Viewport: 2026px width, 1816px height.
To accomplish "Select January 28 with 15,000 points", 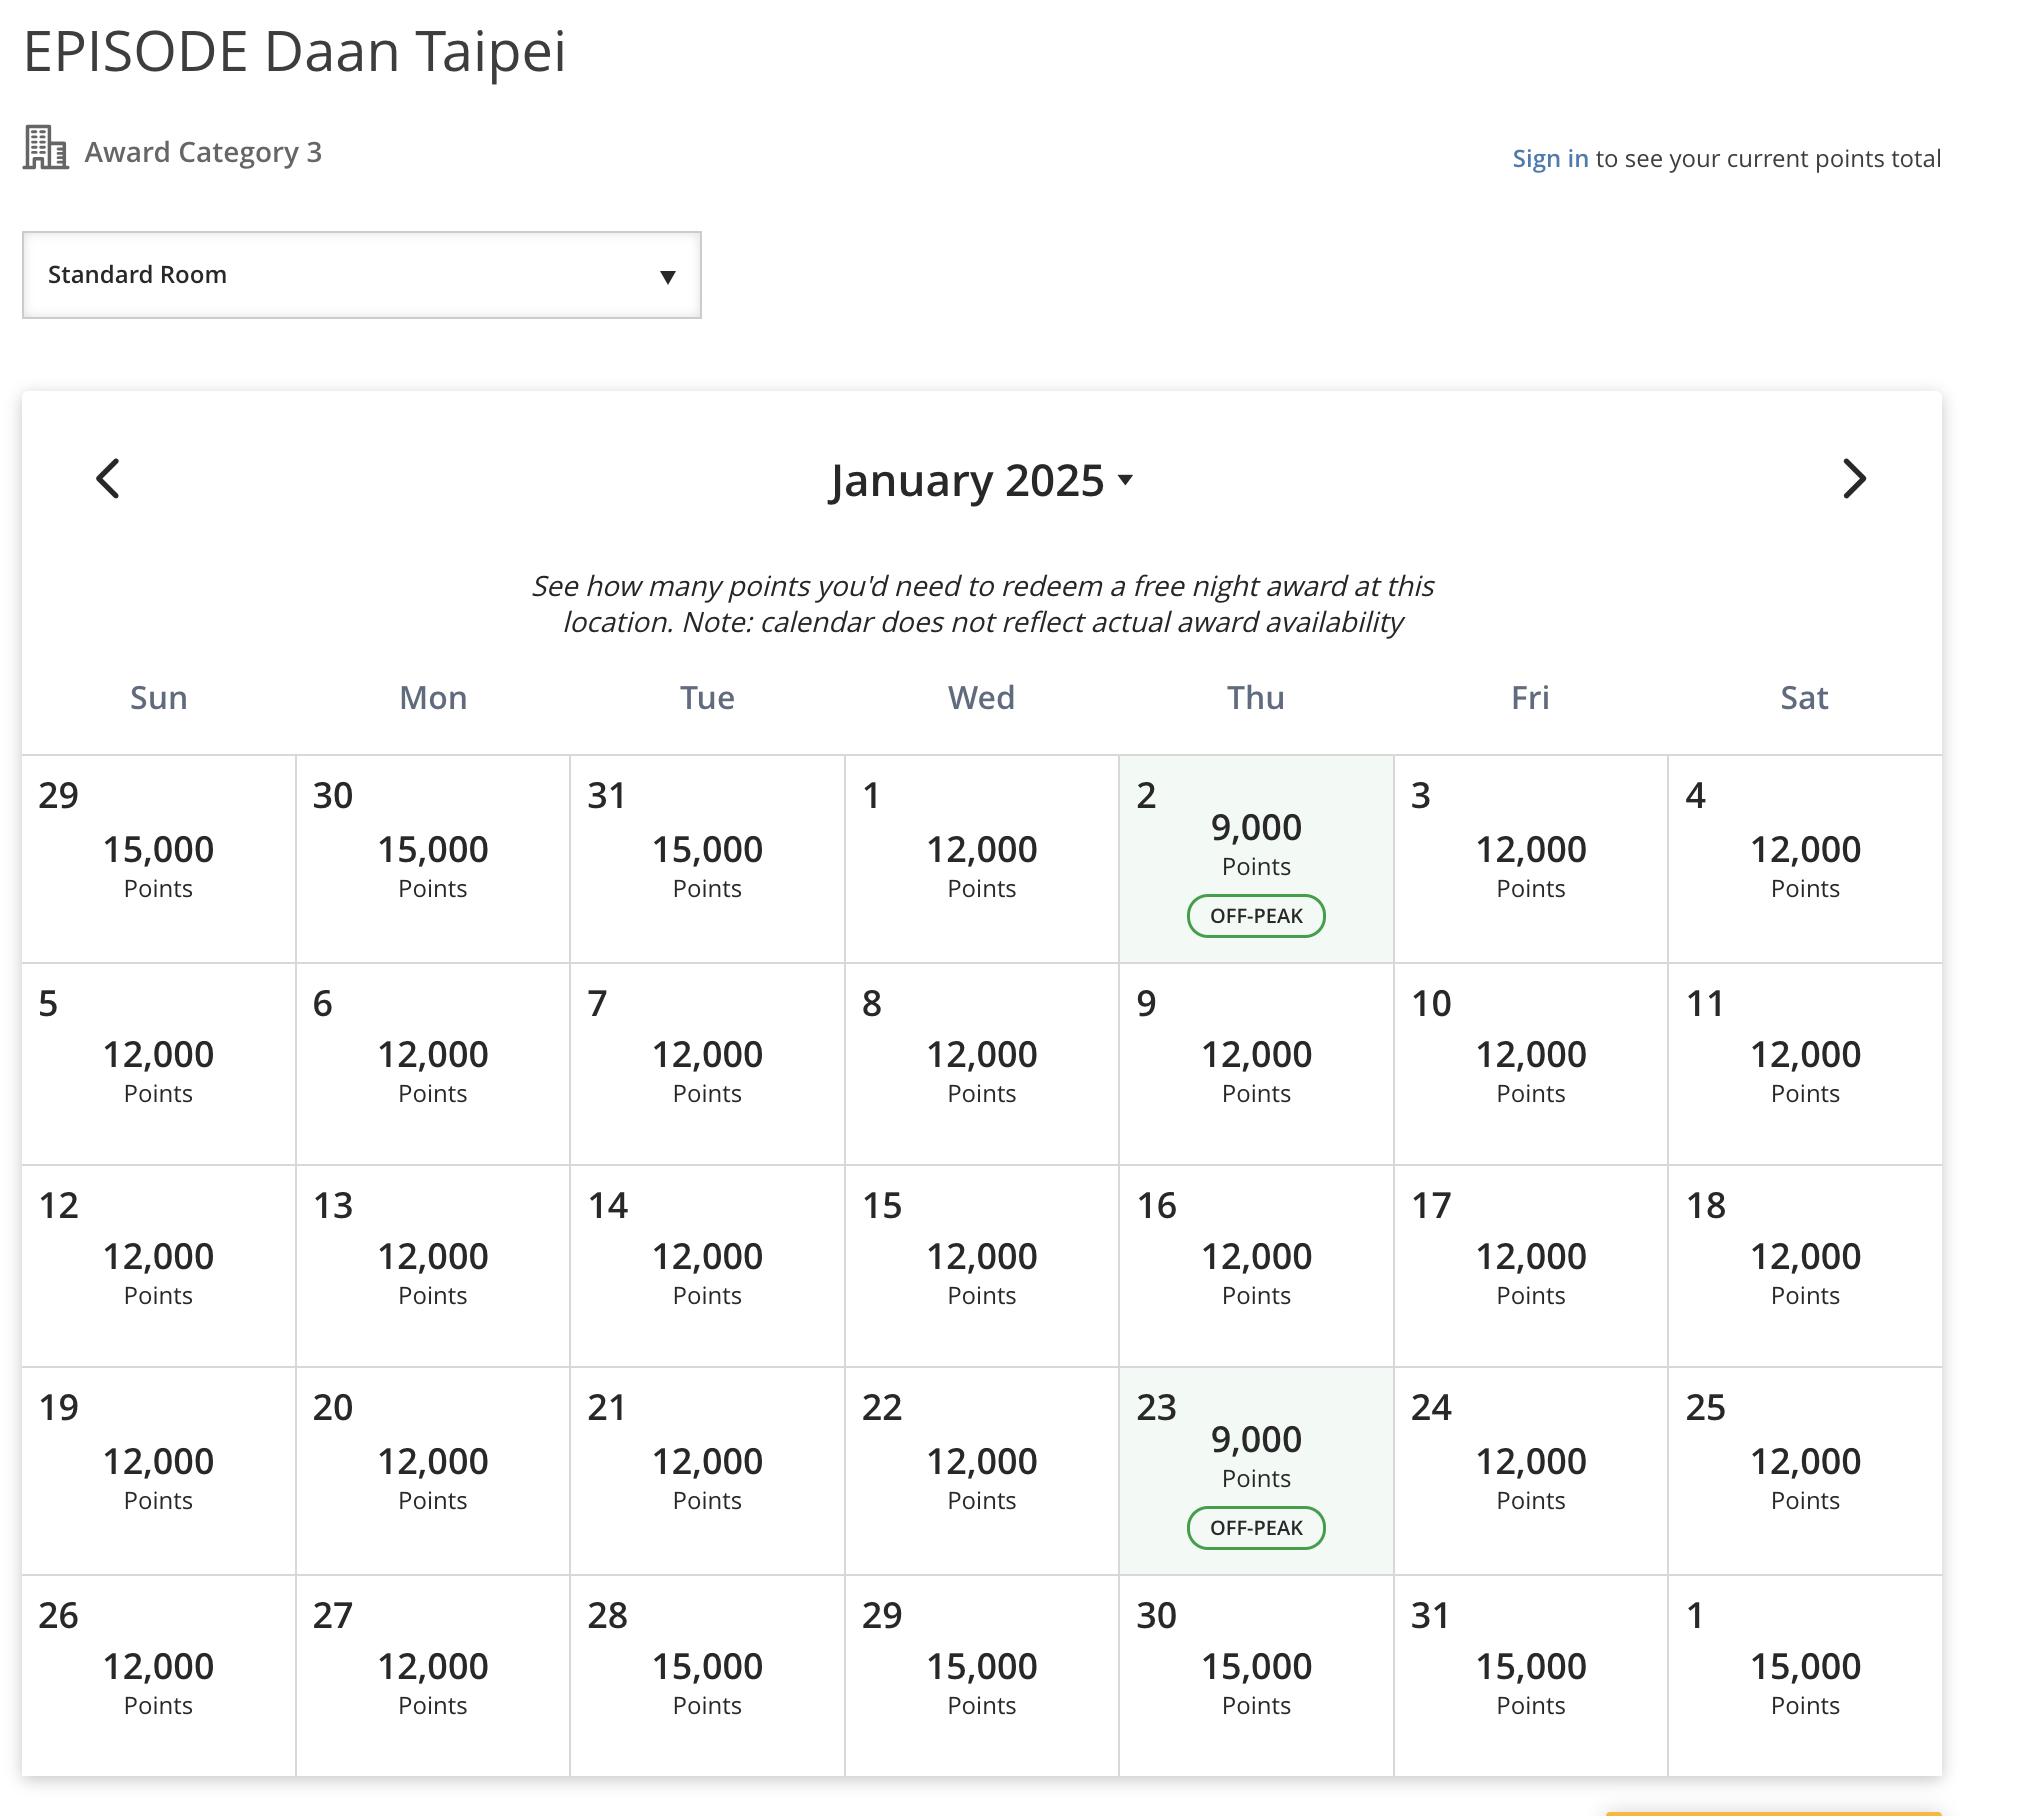I will pos(707,1676).
